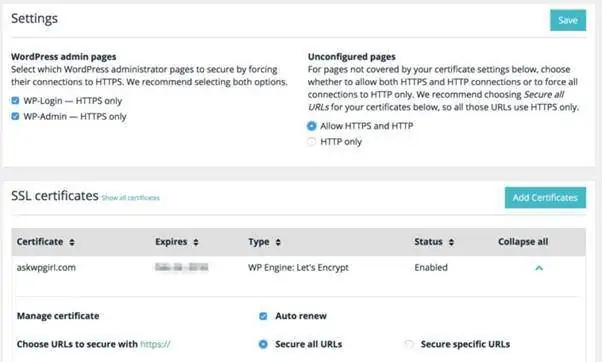Click the Certificate column header label
Viewport: 602px width, 362px height.
click(x=40, y=242)
